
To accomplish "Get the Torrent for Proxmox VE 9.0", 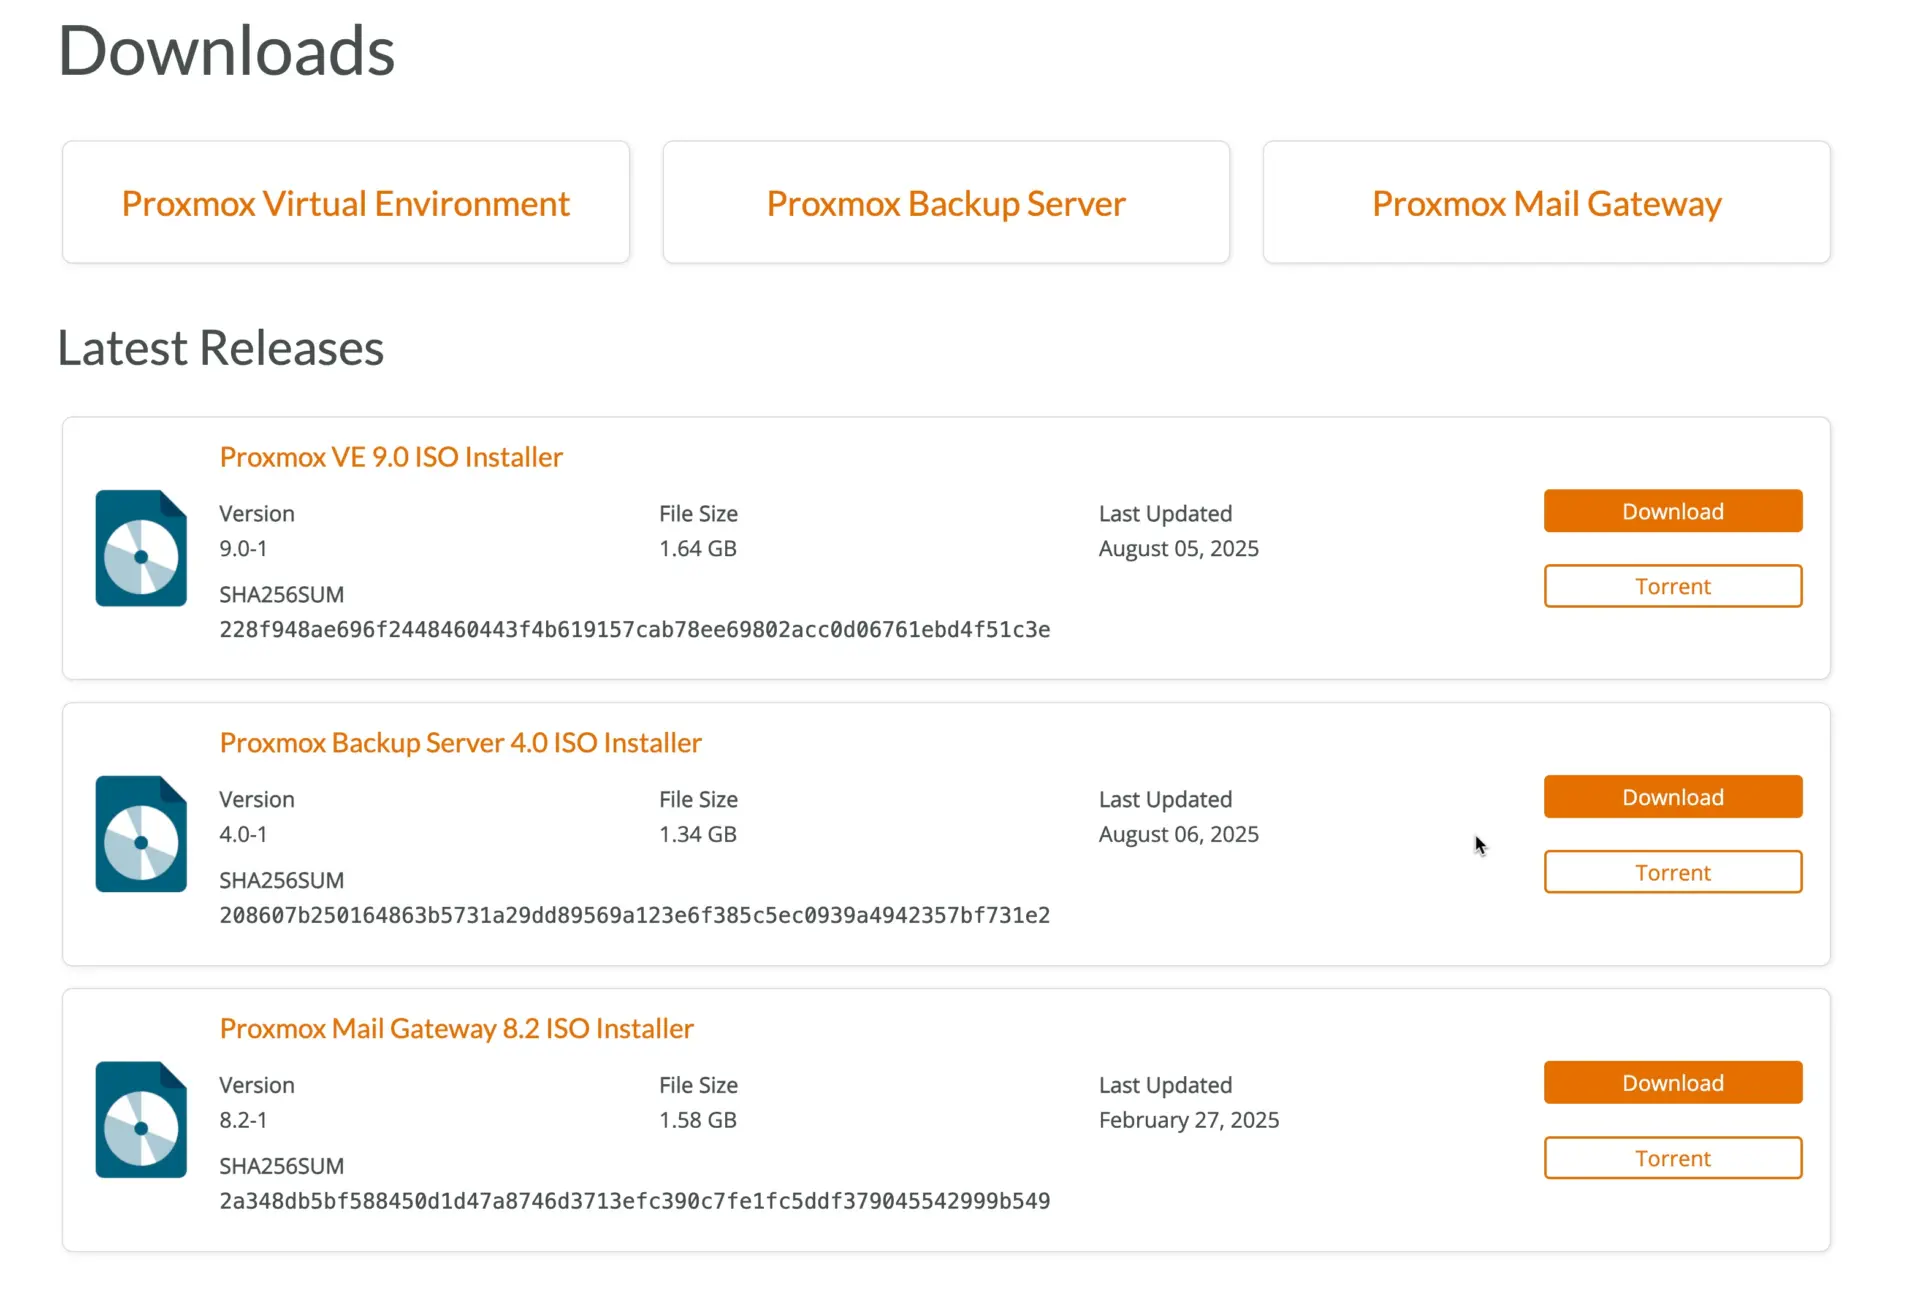I will pos(1672,586).
